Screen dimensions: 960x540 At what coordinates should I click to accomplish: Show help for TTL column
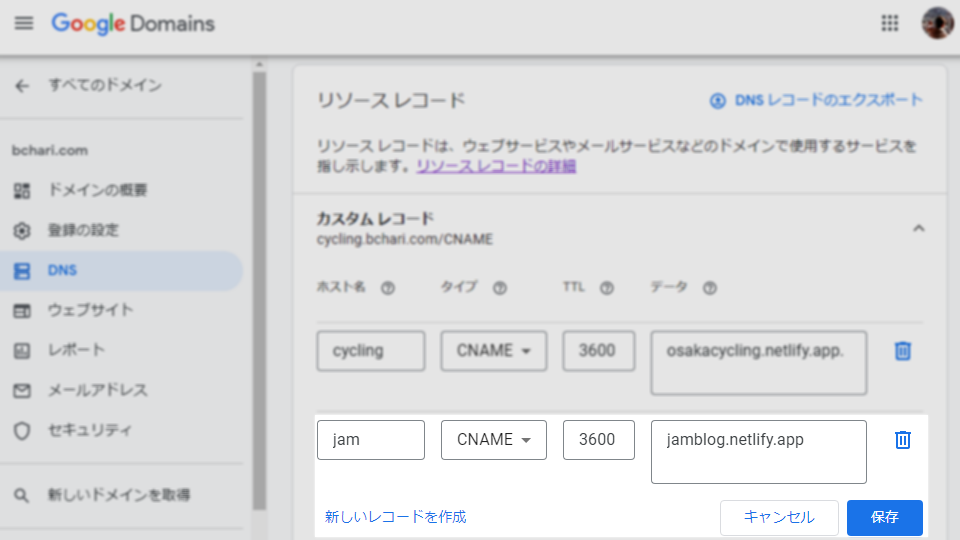click(607, 288)
